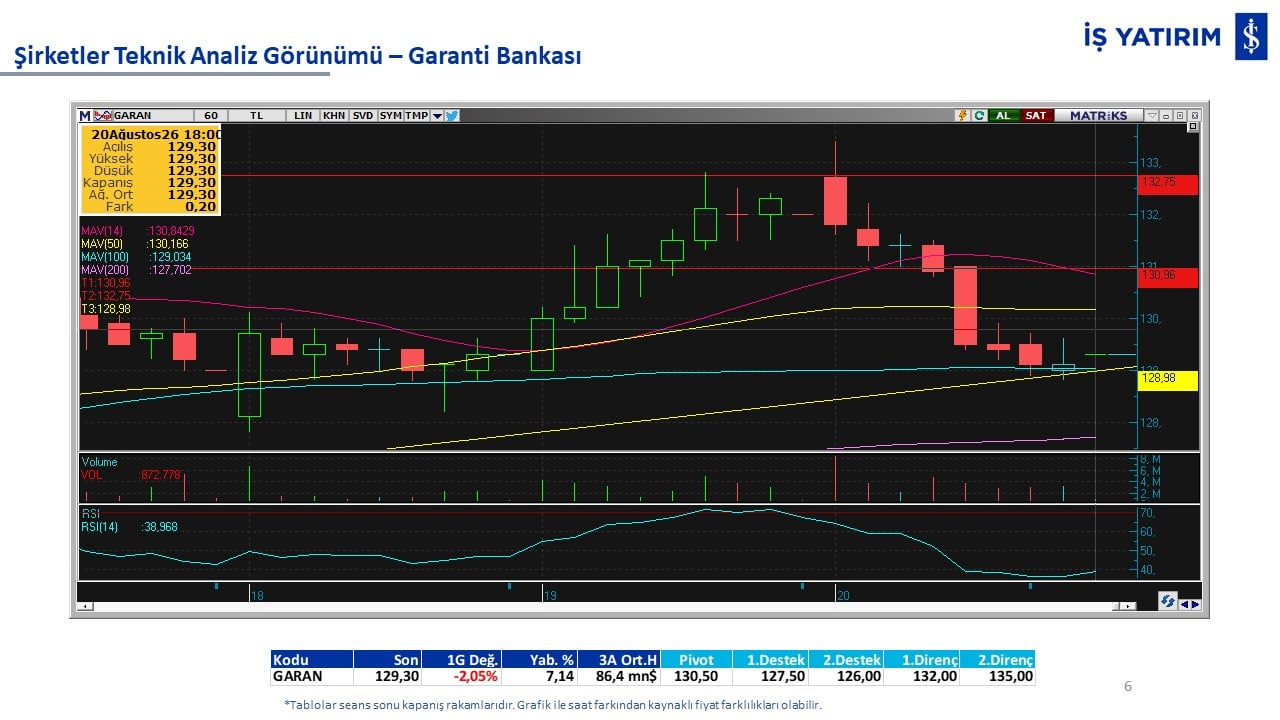Select the 132,75 resistance price label

(x=1168, y=183)
